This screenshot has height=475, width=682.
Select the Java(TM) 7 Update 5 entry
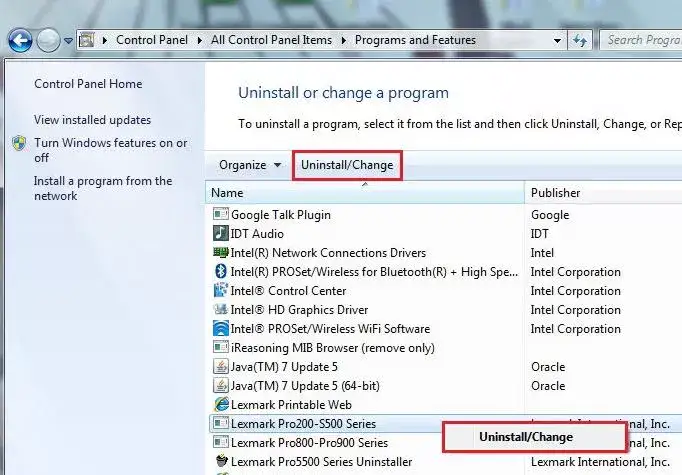click(x=284, y=367)
